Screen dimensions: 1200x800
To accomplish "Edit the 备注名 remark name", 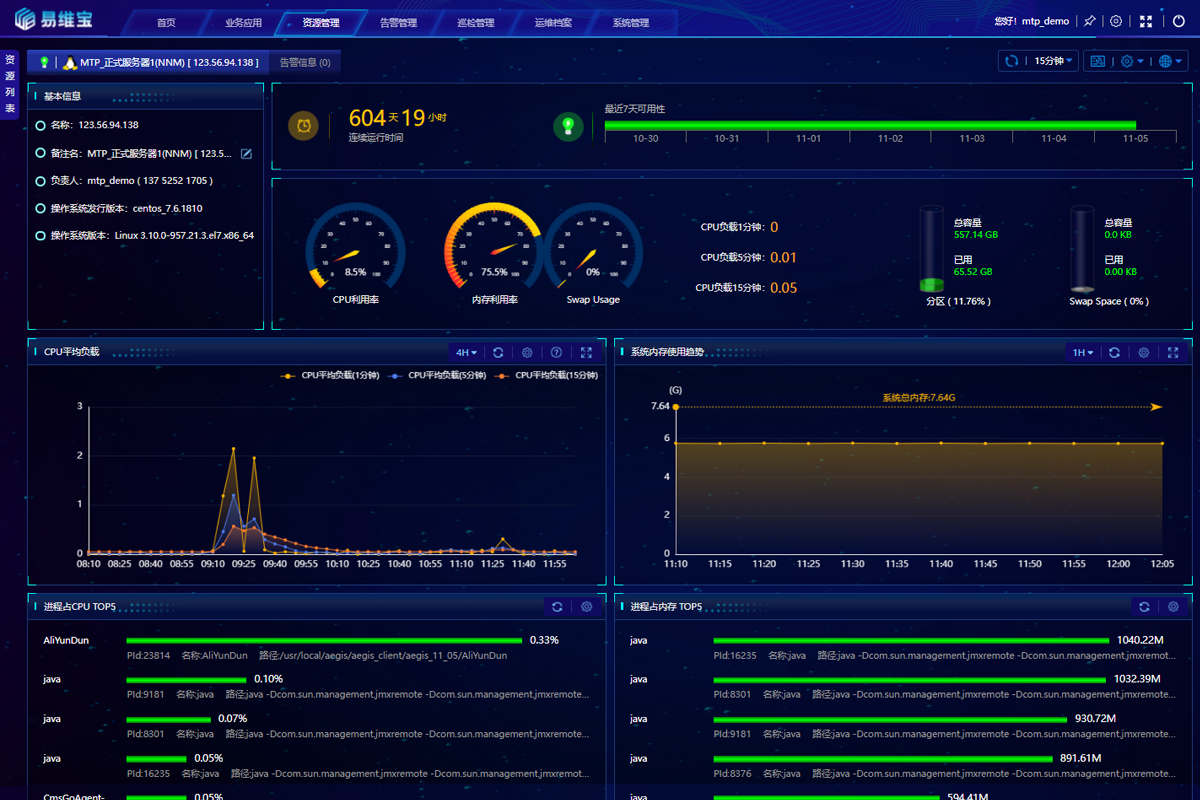I will [246, 153].
